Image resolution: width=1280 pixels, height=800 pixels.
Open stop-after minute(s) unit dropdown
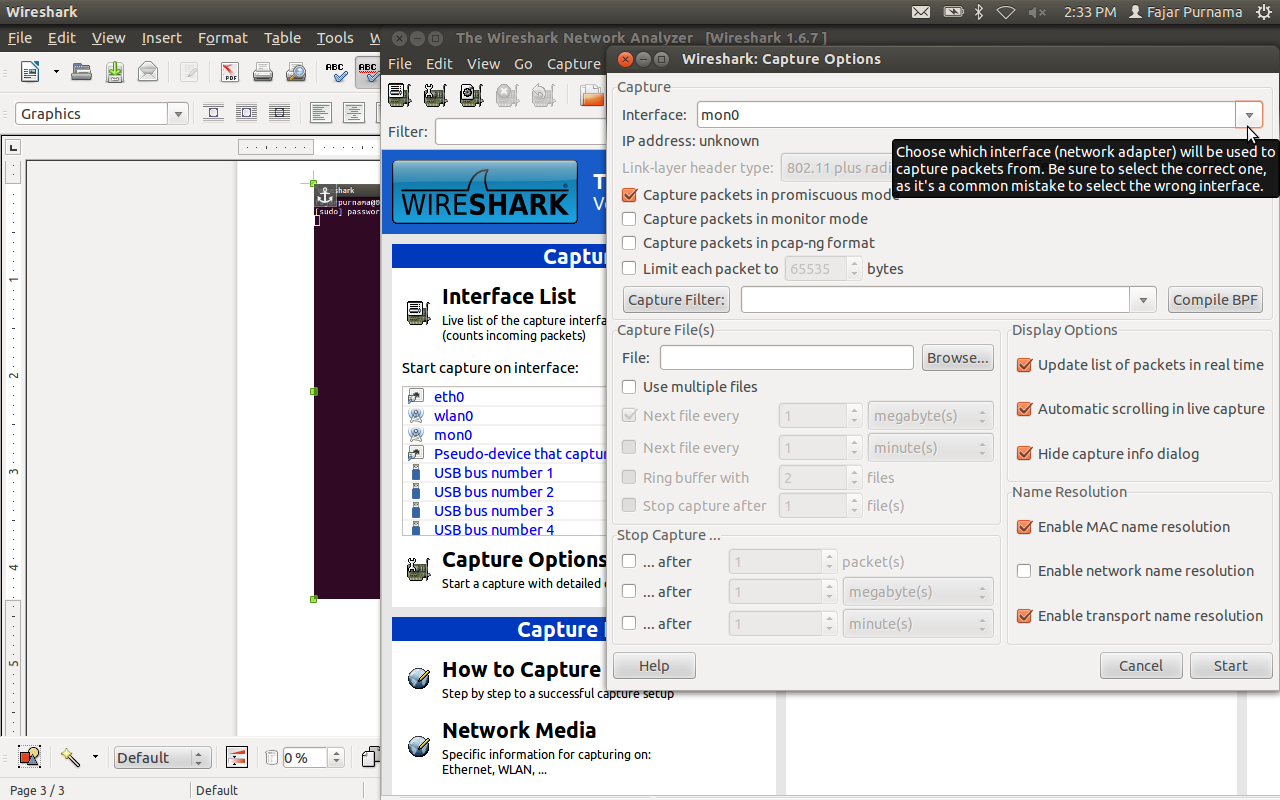[x=918, y=624]
